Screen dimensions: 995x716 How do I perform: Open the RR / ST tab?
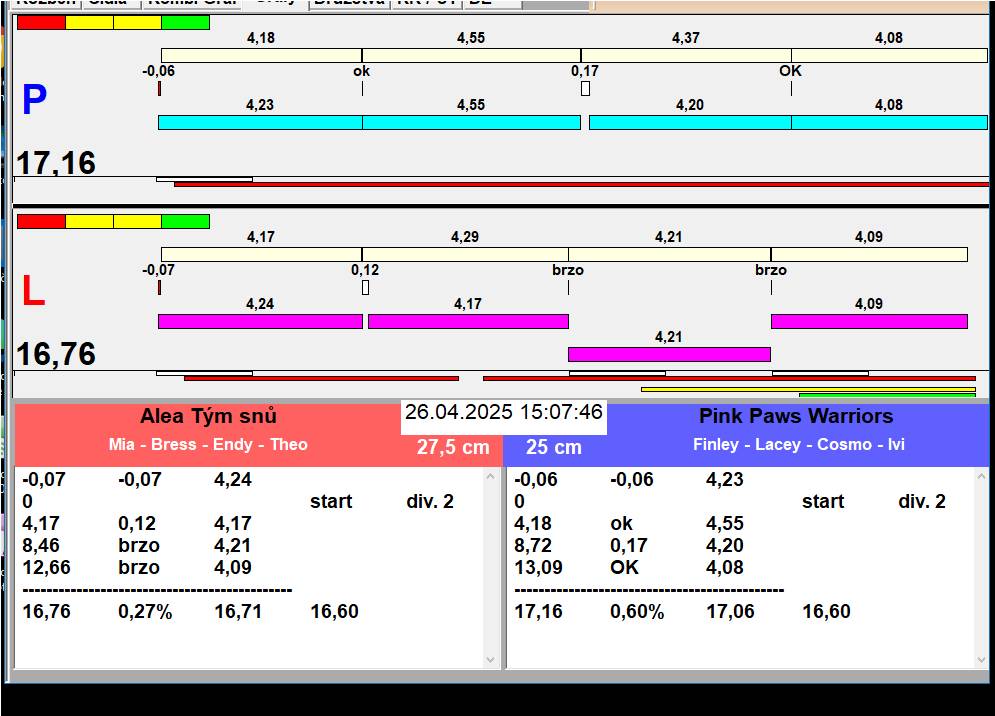click(x=426, y=3)
